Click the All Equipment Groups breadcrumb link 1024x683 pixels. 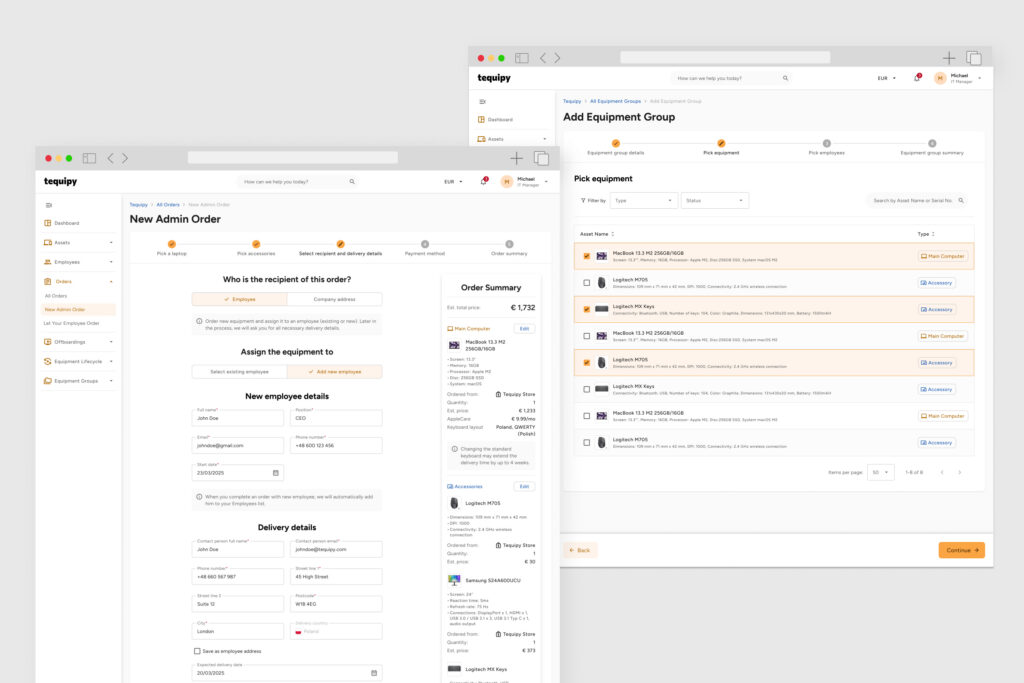coord(615,101)
